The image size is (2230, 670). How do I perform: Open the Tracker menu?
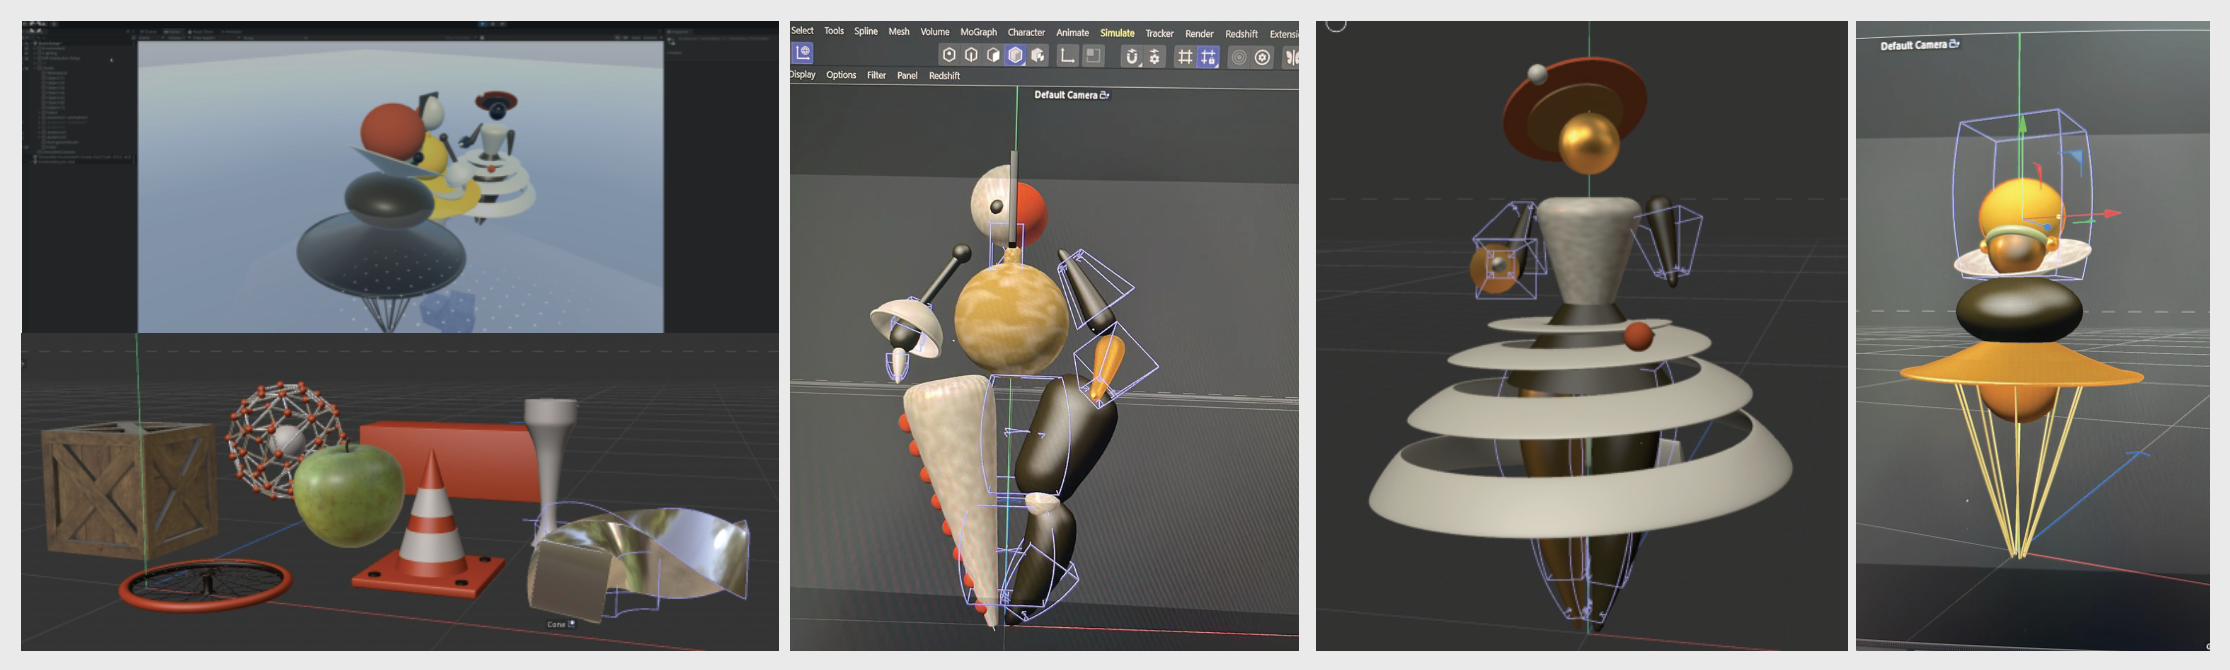tap(1160, 34)
